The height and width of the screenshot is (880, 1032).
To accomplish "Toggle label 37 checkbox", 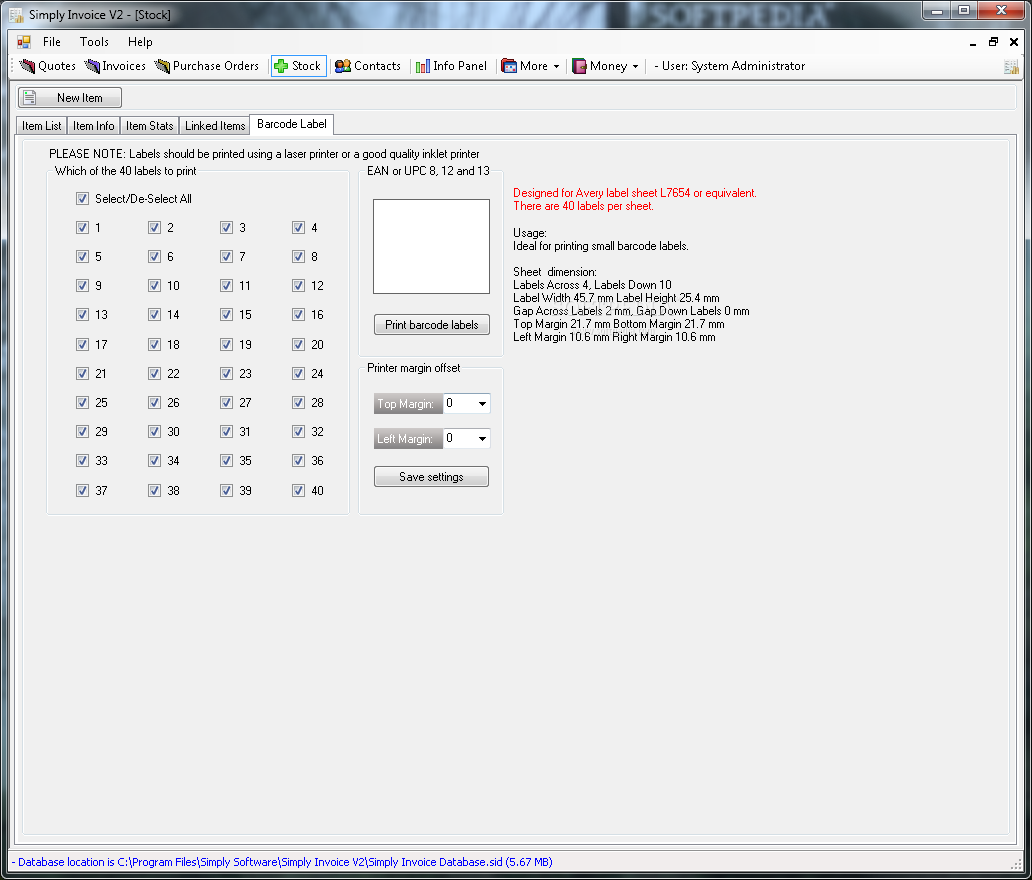I will [x=82, y=490].
